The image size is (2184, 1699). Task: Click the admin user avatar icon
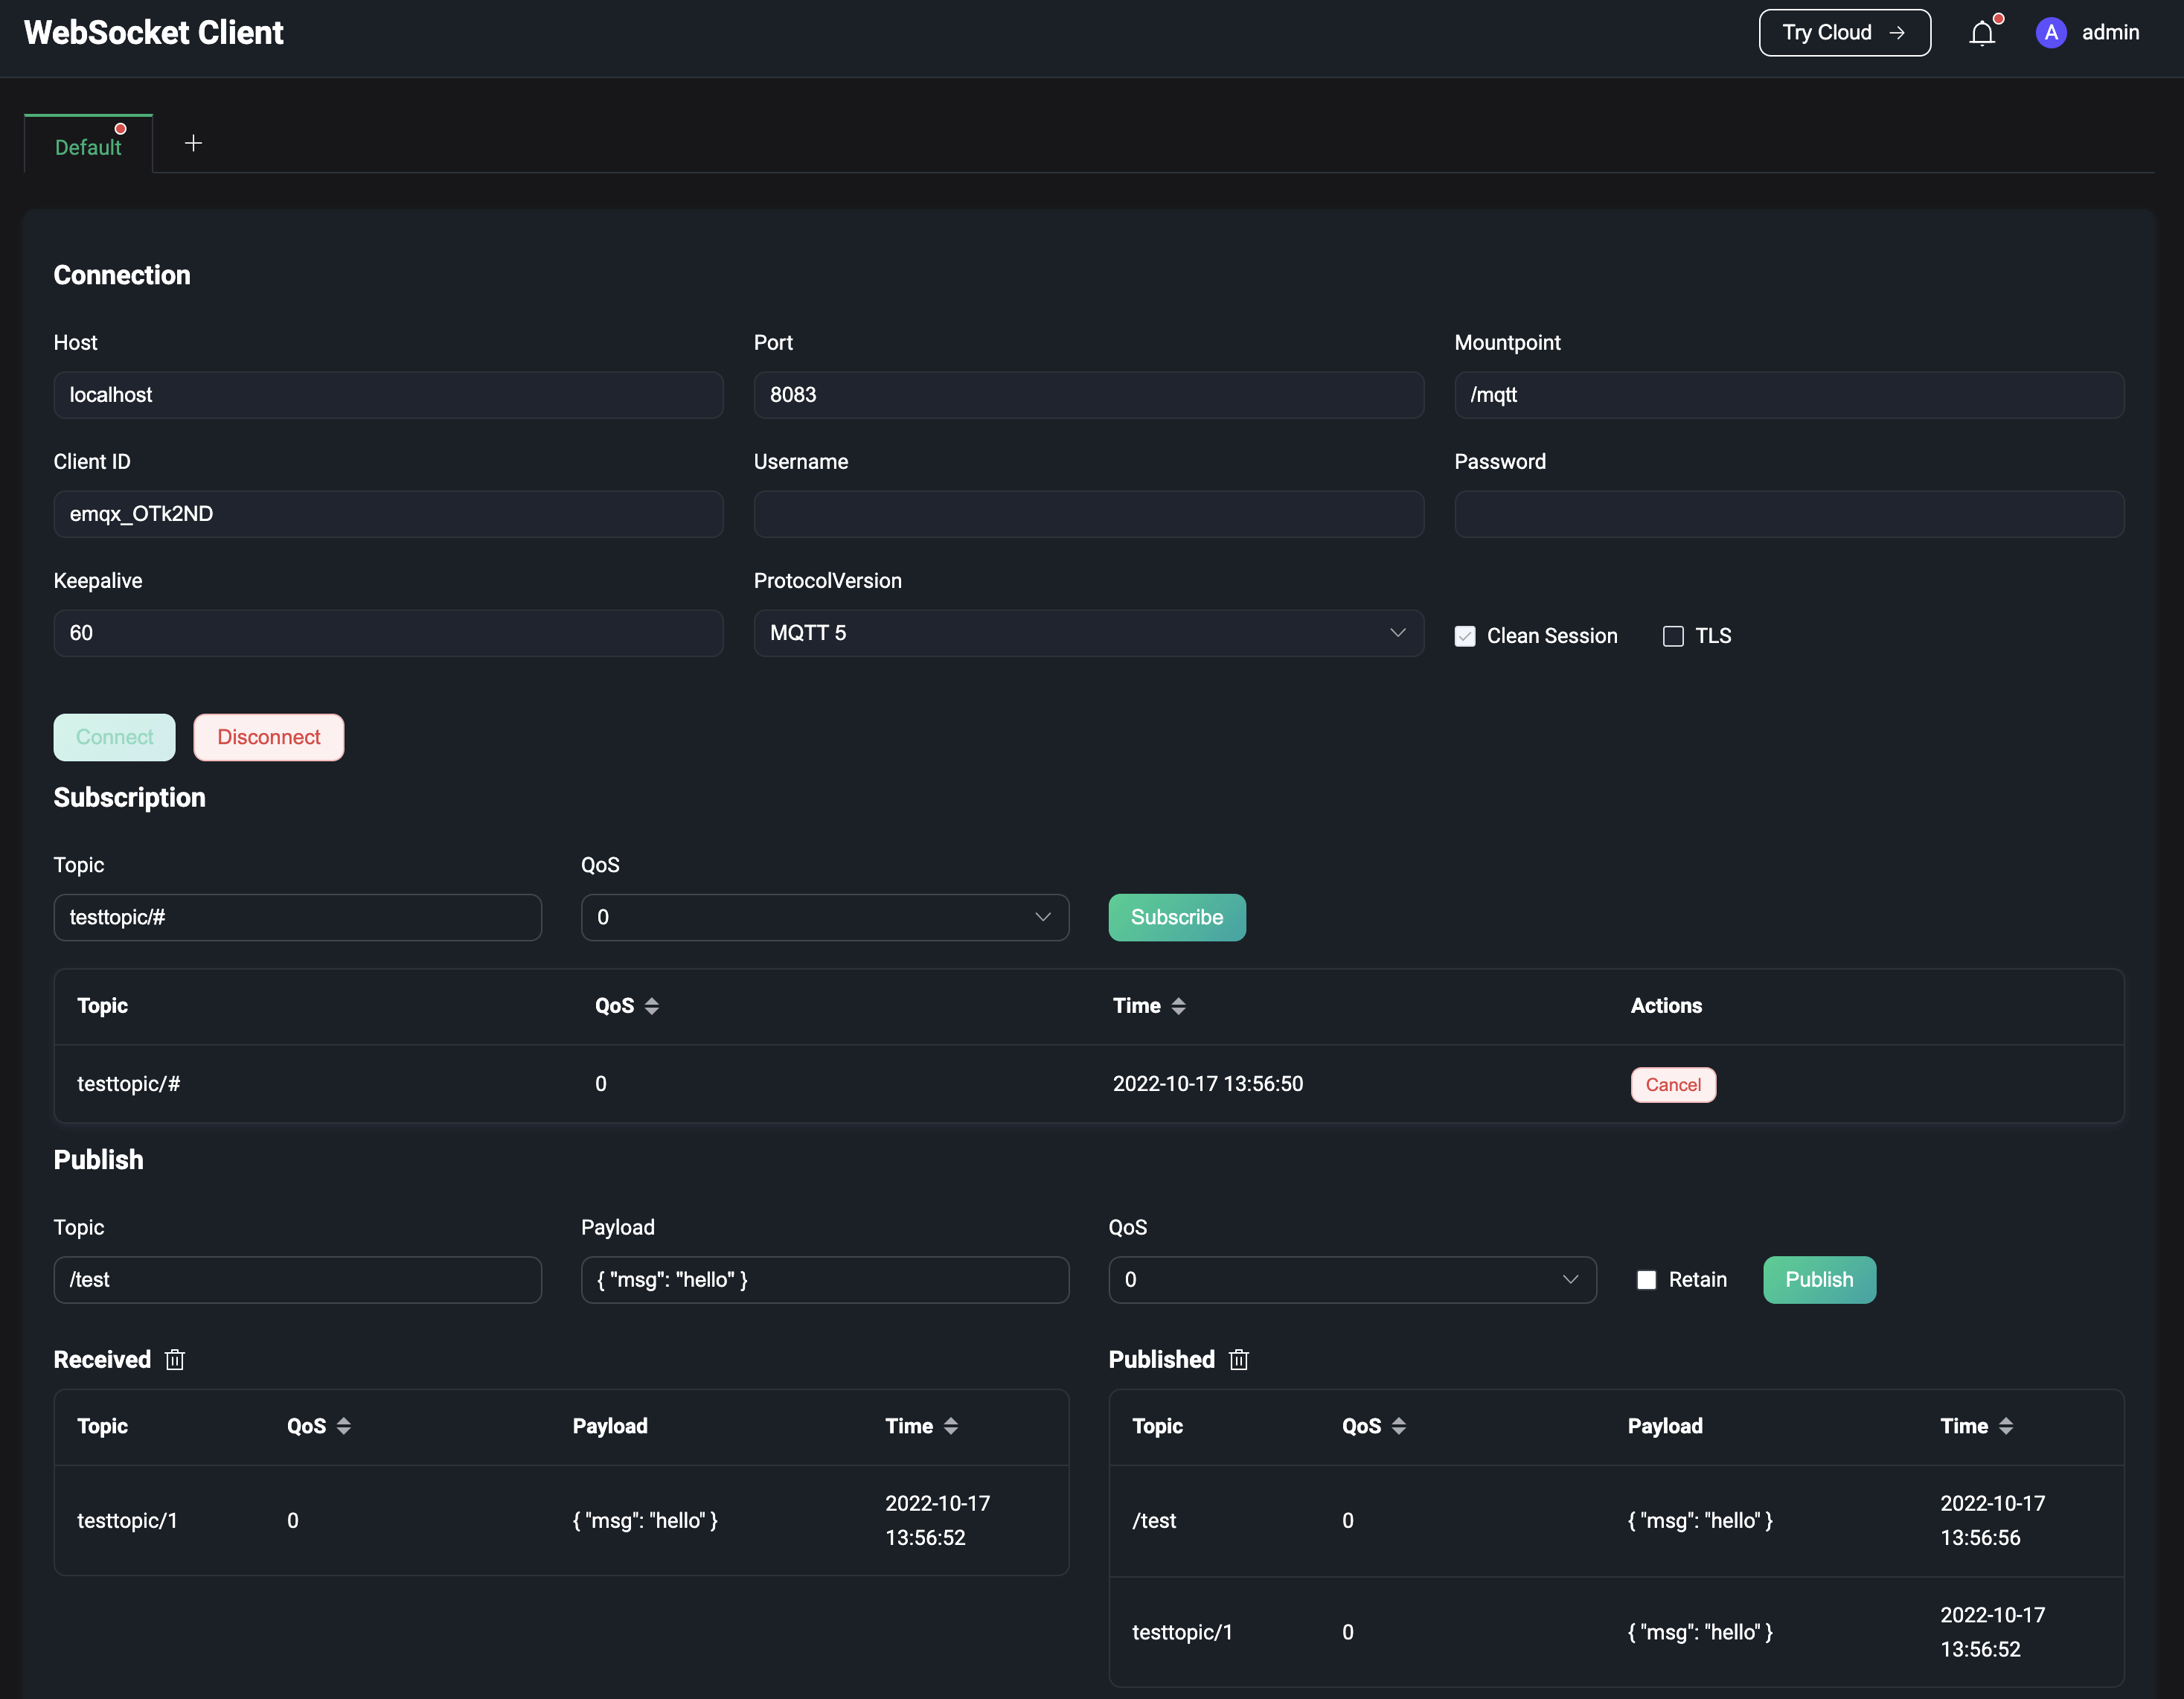click(2050, 33)
